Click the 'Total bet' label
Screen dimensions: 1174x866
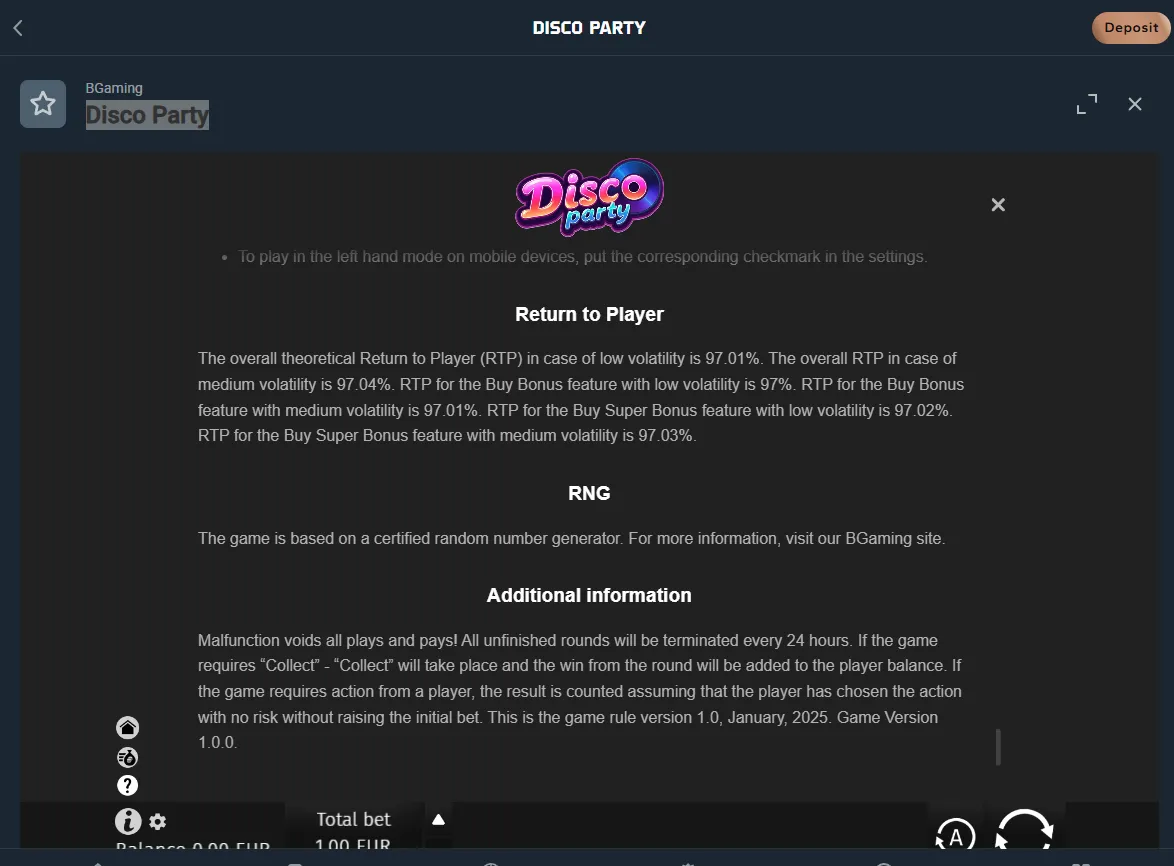pos(353,820)
